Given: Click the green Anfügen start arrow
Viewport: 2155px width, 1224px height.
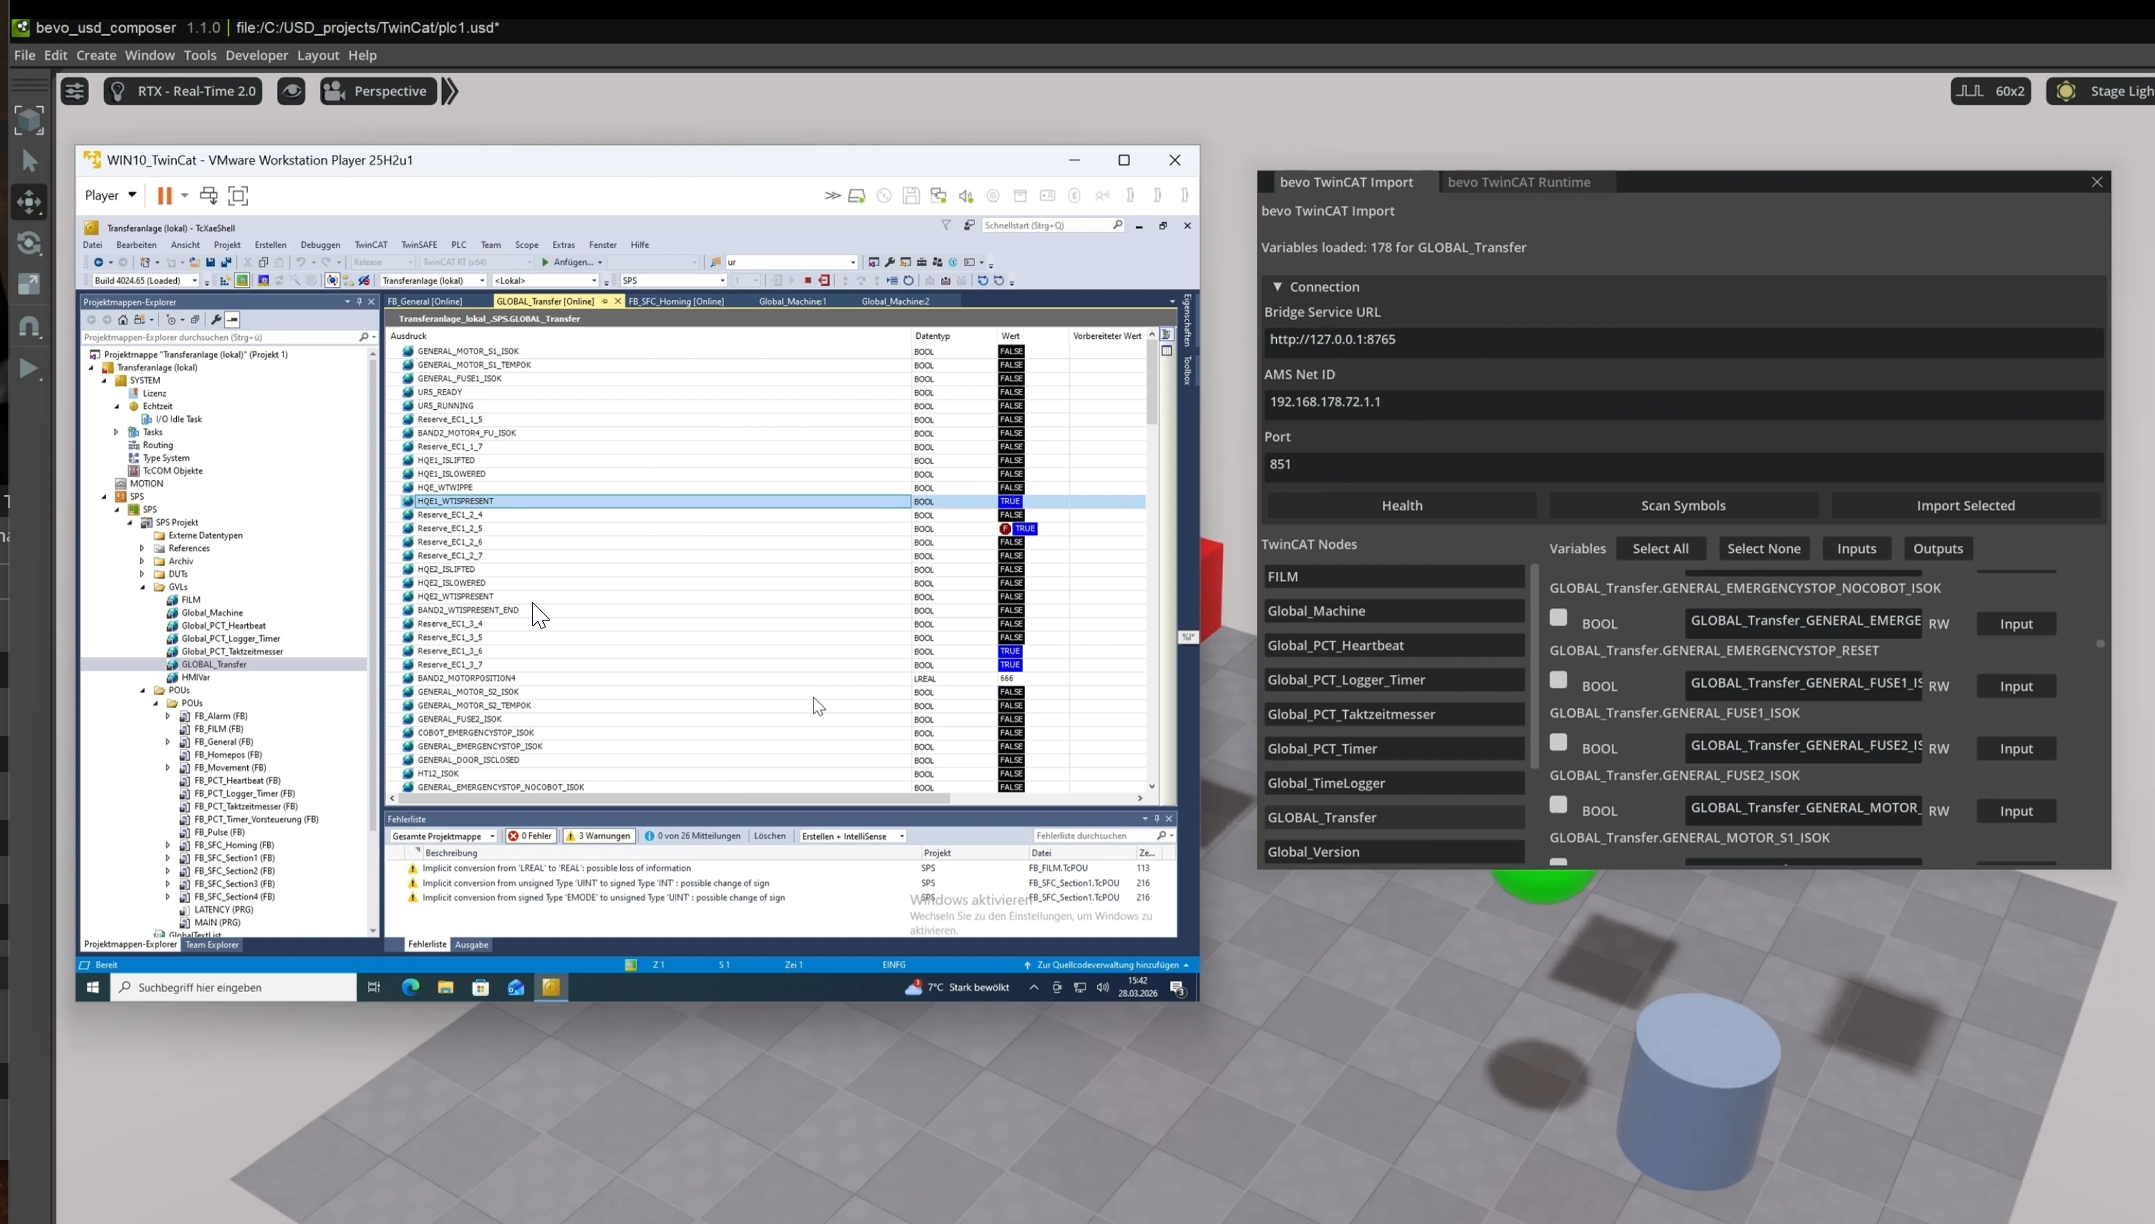Looking at the screenshot, I should (545, 262).
